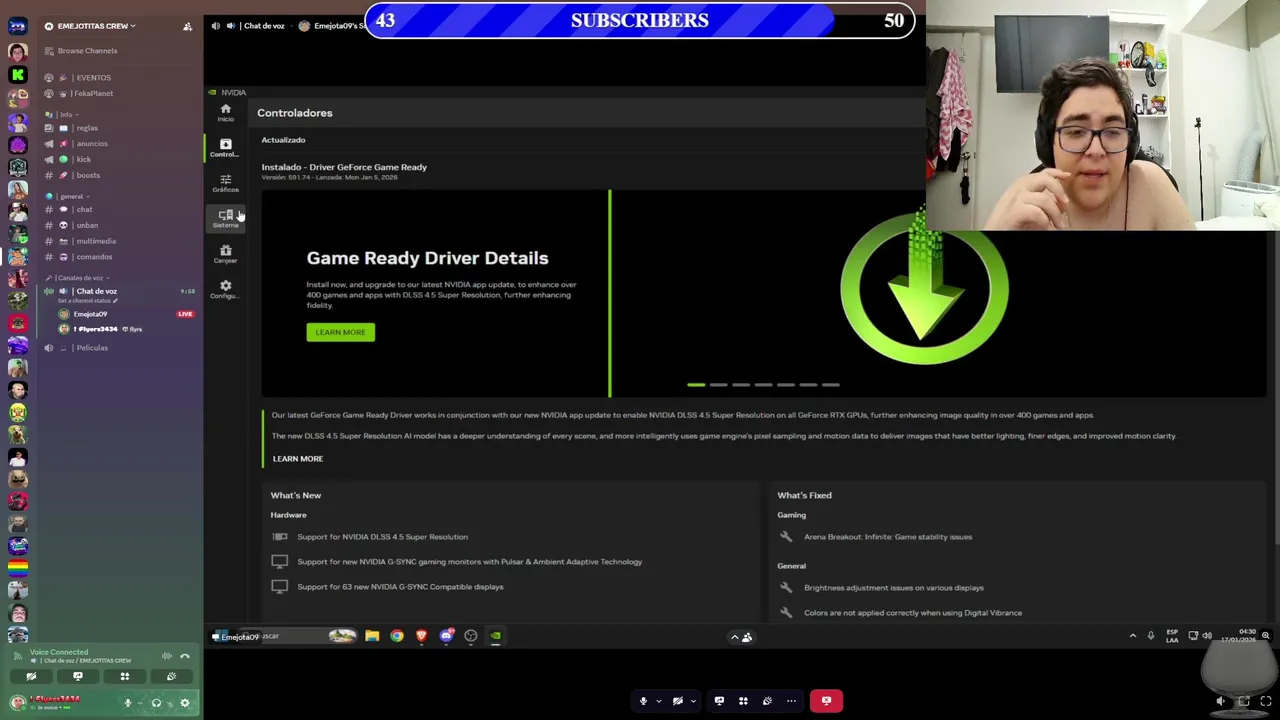Expand microphone options in call bar

tap(659, 701)
